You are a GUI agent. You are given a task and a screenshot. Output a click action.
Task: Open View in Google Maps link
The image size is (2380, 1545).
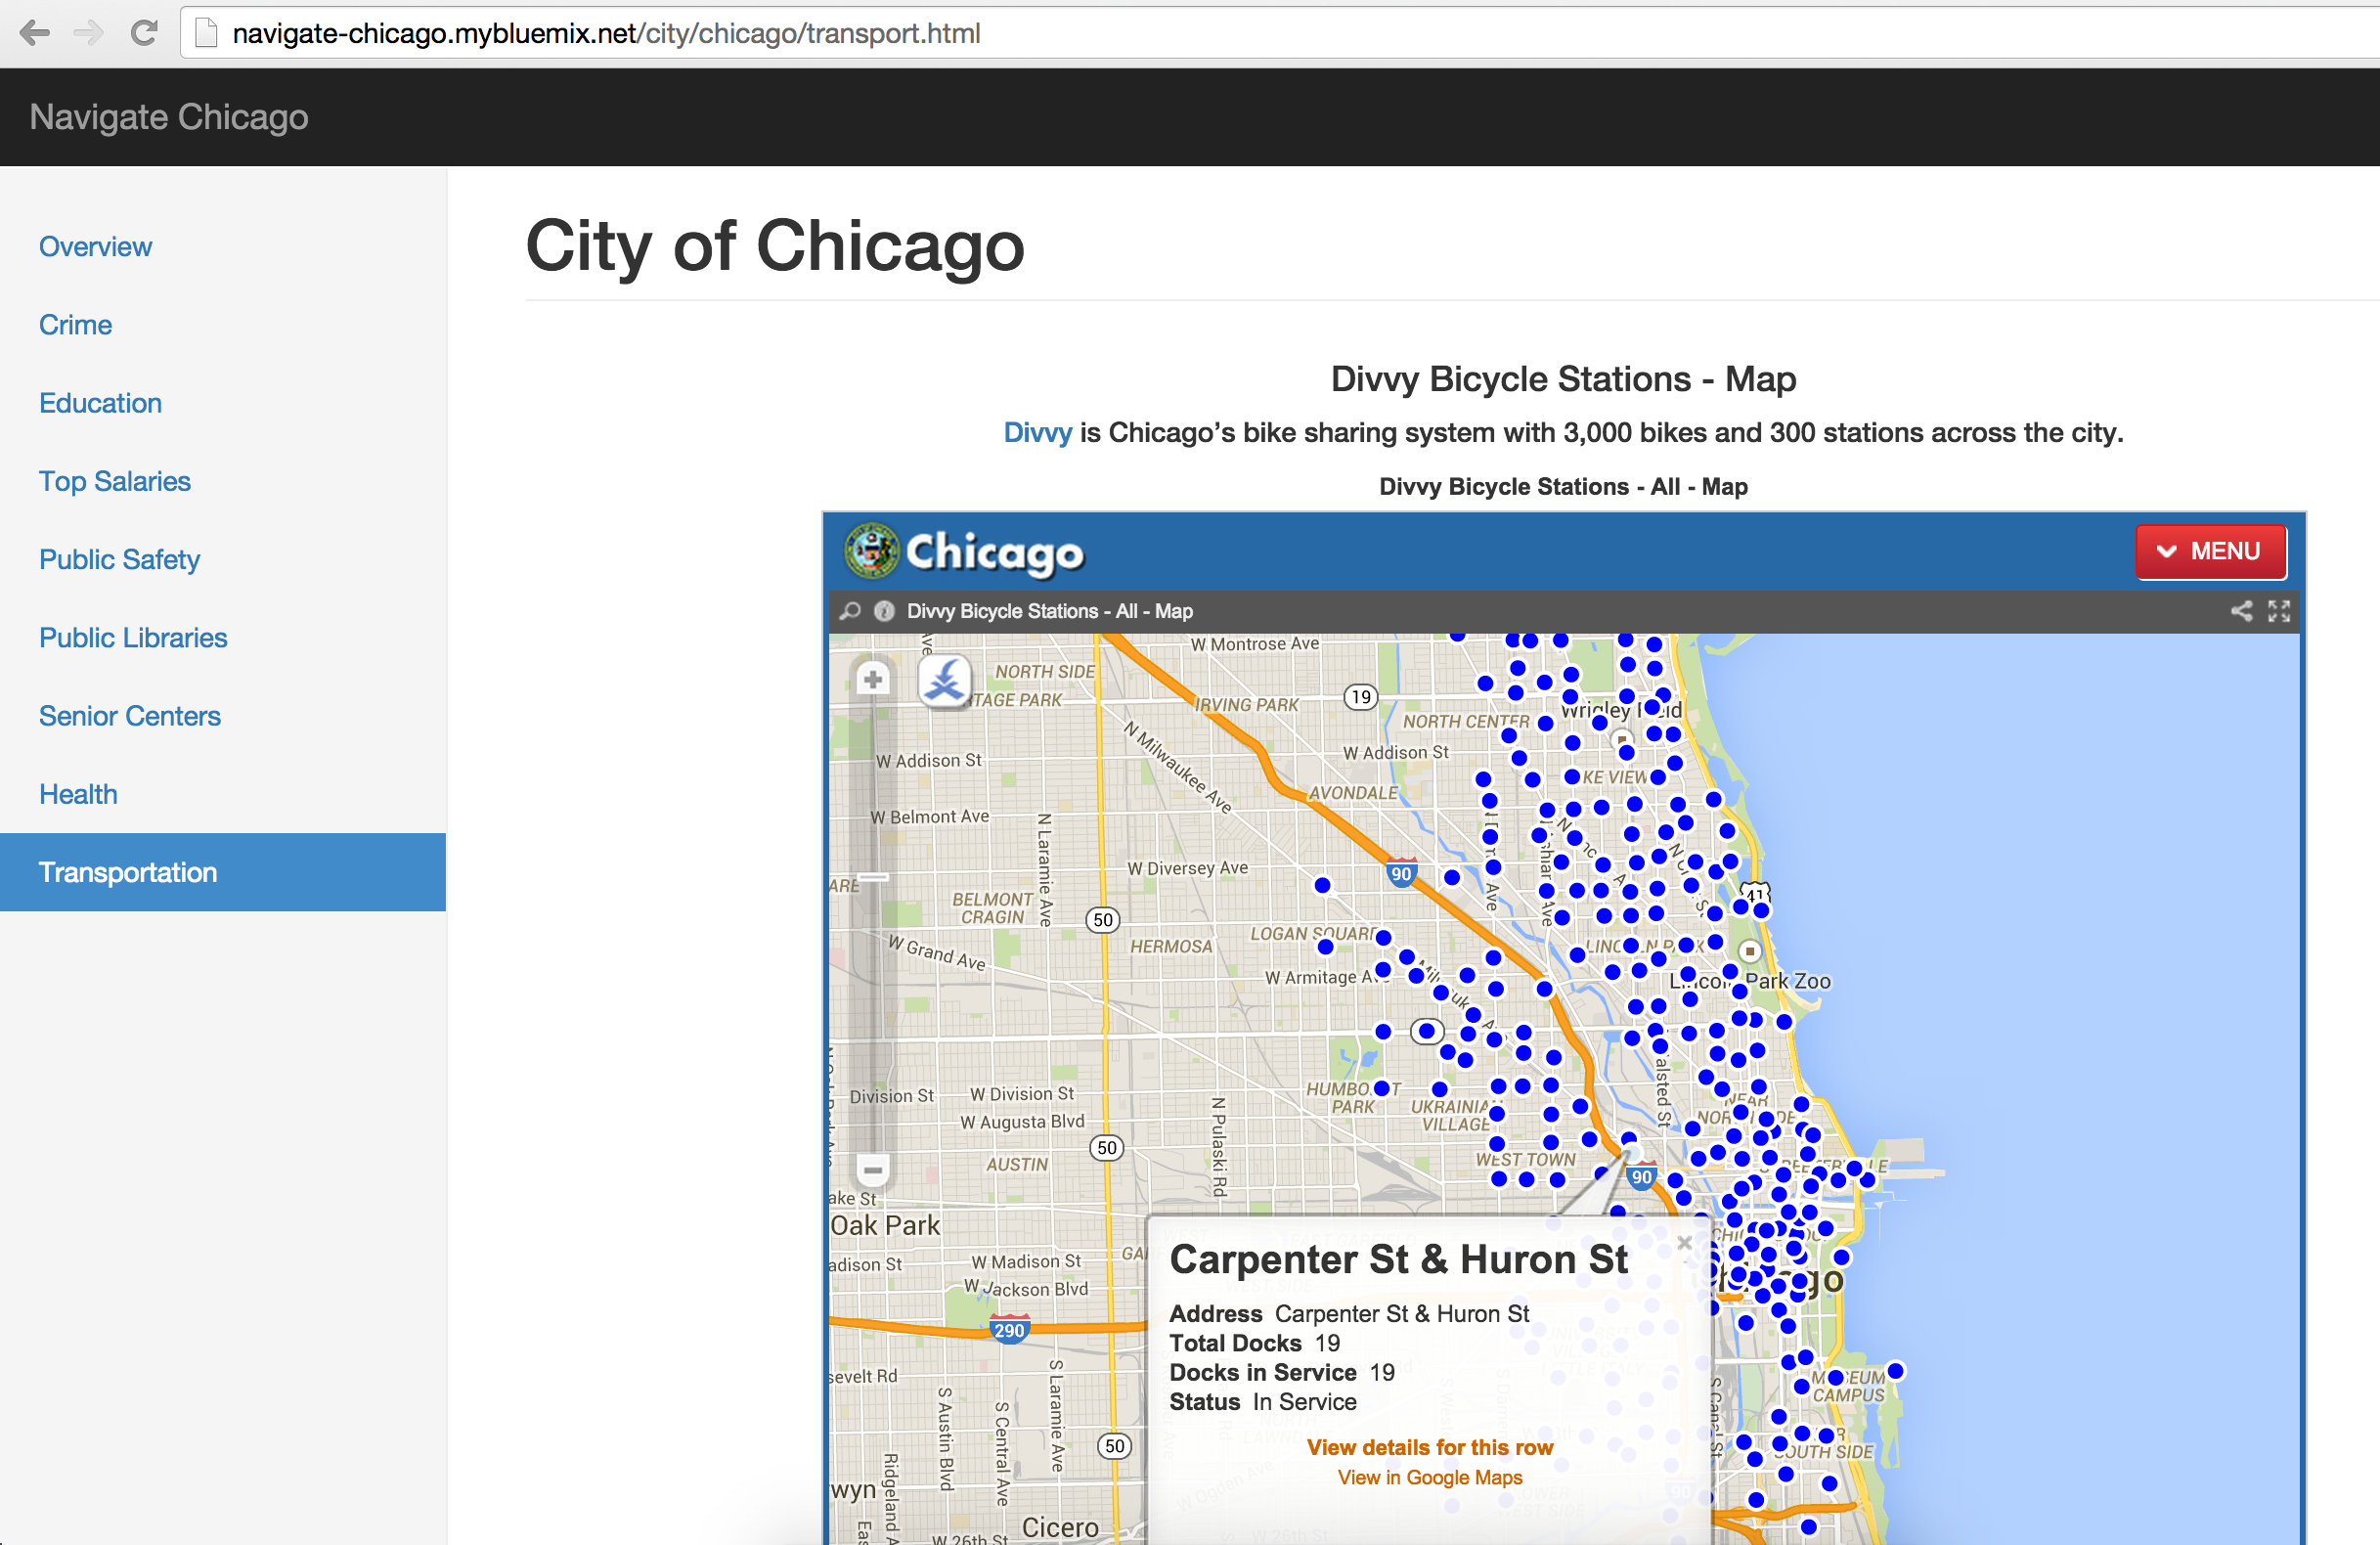pyautogui.click(x=1429, y=1477)
